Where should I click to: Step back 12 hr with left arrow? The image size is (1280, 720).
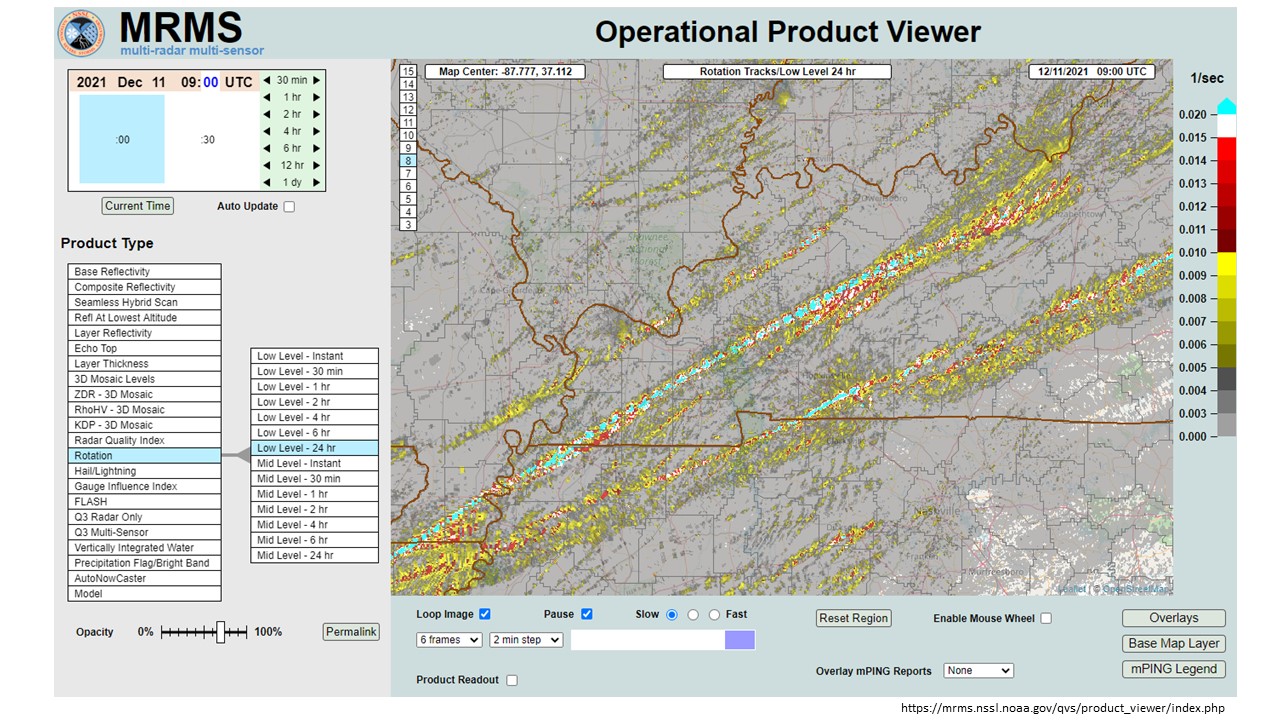(267, 165)
